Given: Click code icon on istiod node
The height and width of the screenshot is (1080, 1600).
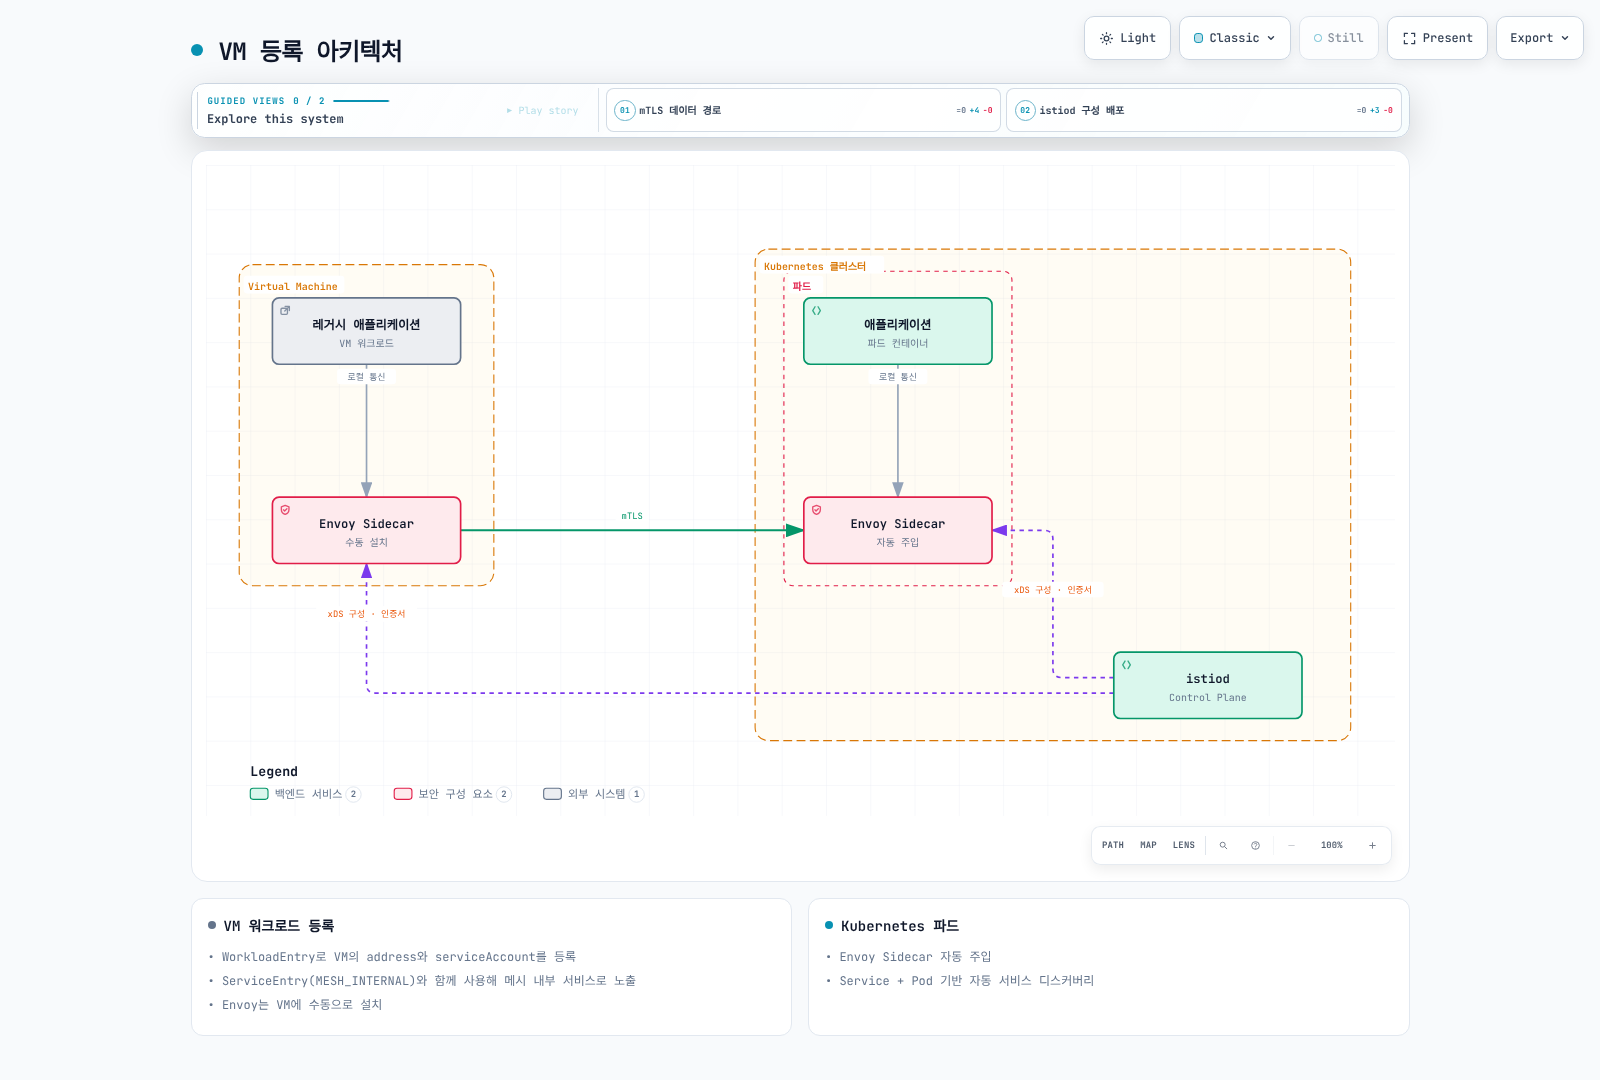Looking at the screenshot, I should 1127,665.
